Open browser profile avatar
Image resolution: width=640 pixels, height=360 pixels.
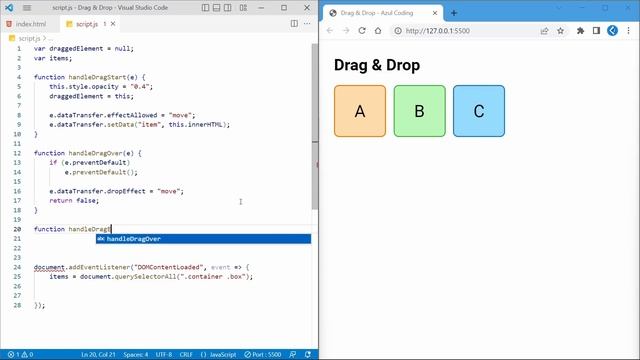[x=612, y=31]
